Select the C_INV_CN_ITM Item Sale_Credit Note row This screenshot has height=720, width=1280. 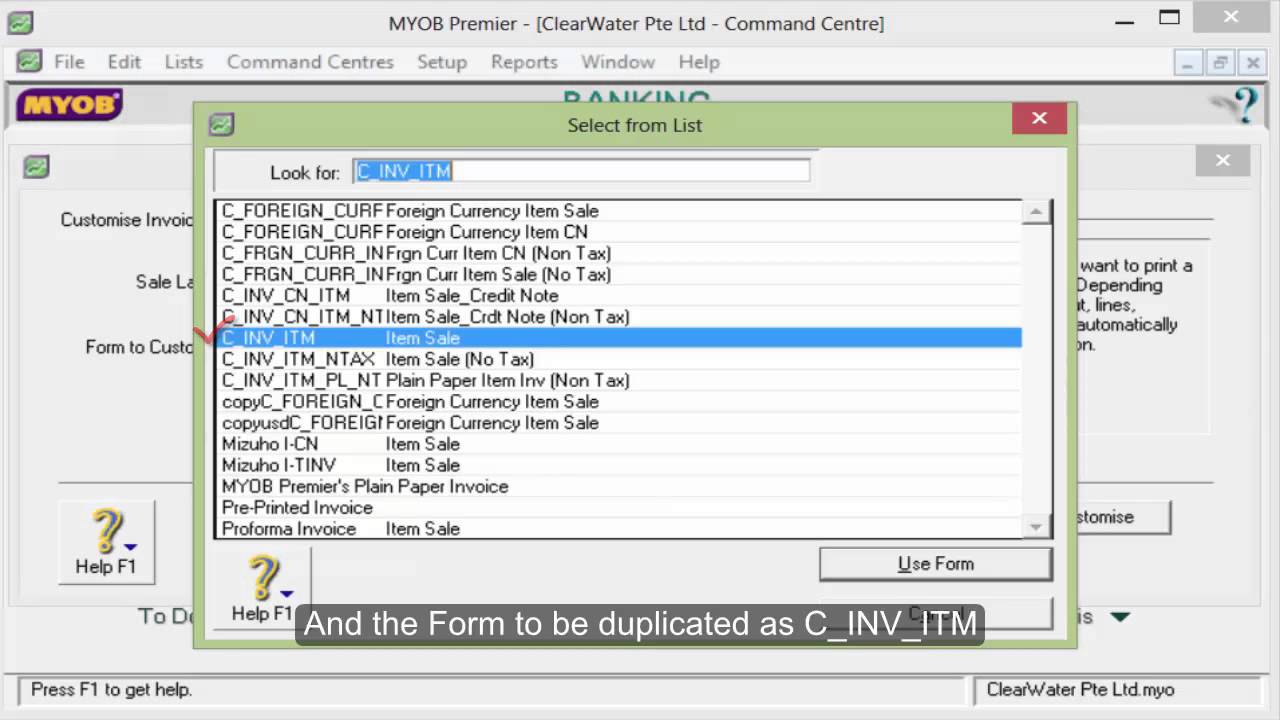pos(619,296)
